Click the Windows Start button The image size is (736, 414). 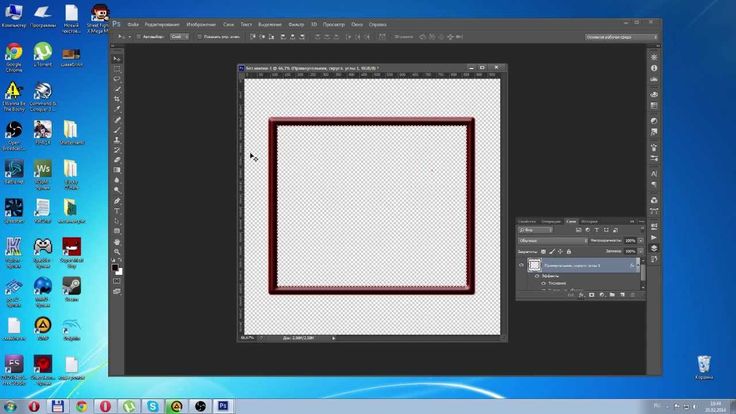pyautogui.click(x=11, y=405)
